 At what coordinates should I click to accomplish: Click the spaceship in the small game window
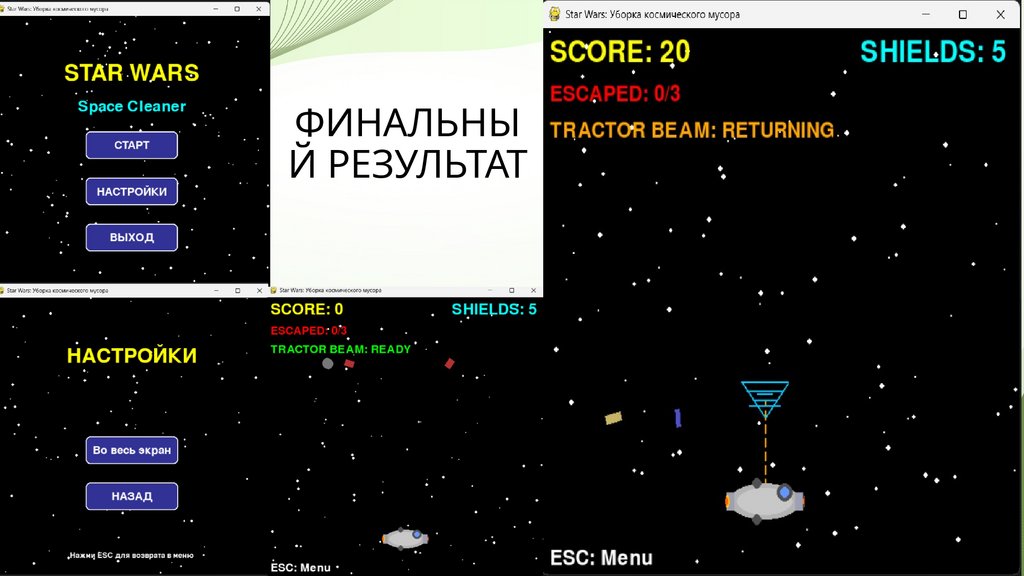pos(405,538)
